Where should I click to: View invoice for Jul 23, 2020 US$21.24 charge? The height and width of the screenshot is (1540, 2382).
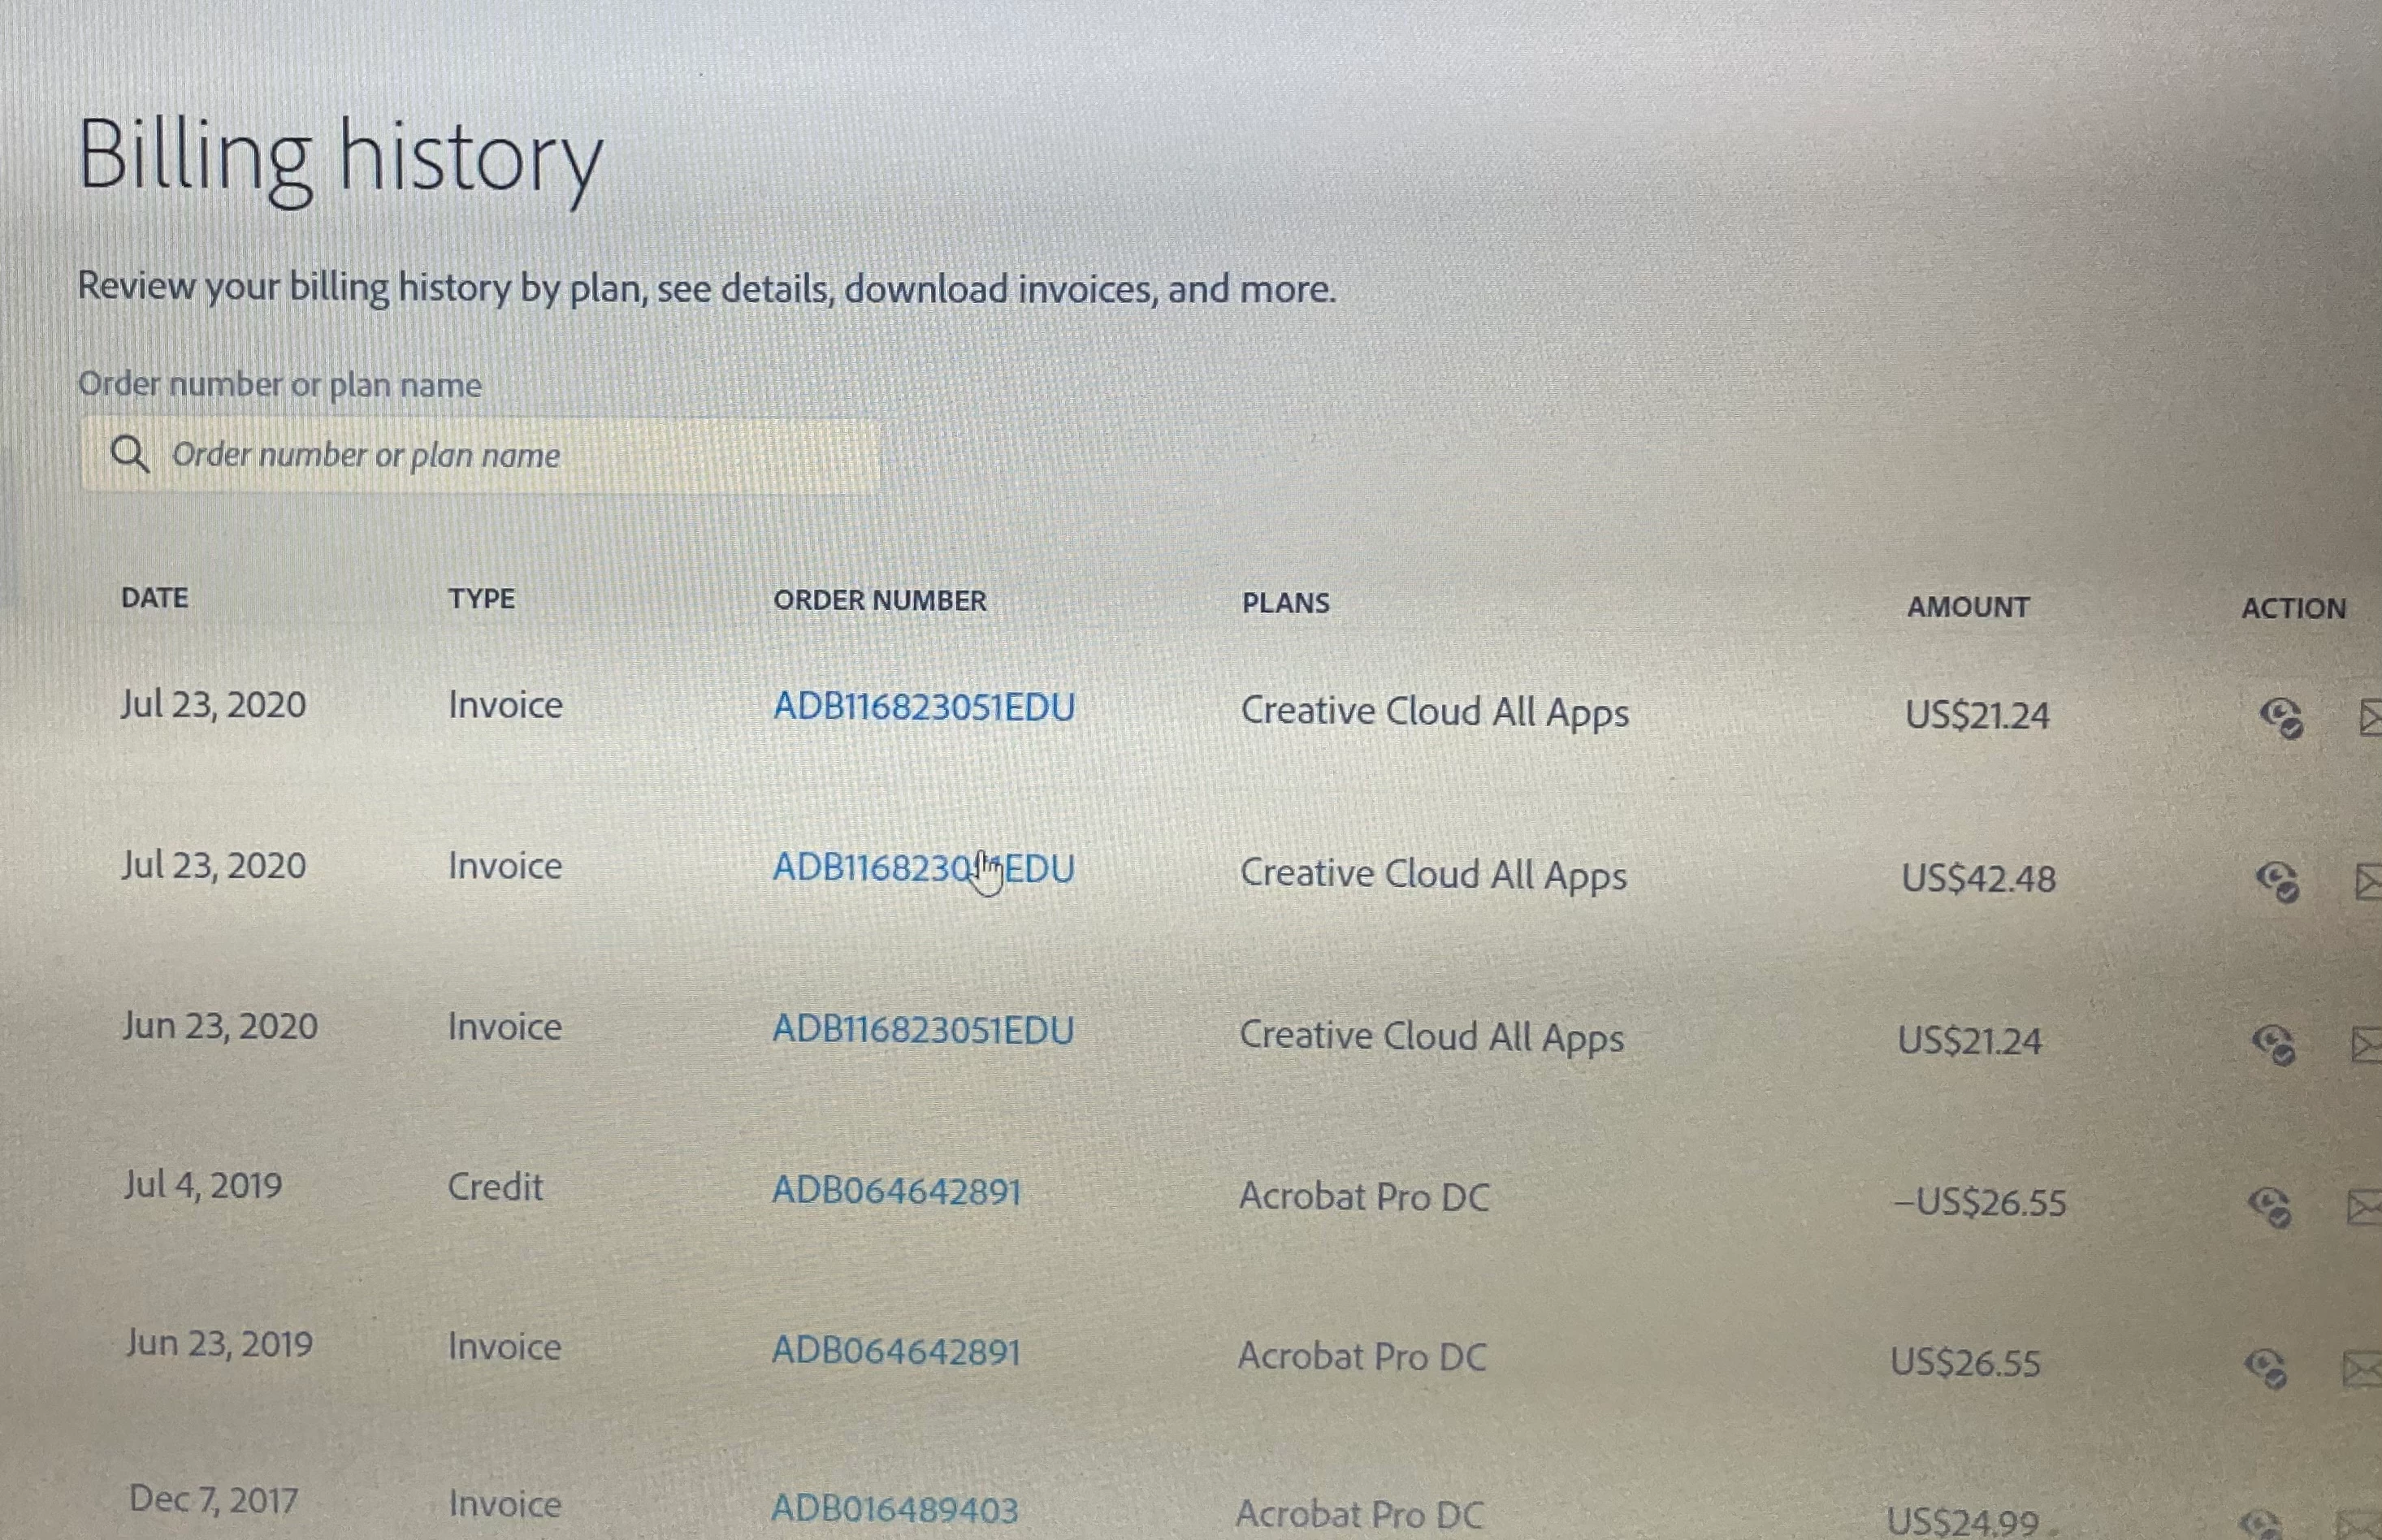tap(2281, 717)
